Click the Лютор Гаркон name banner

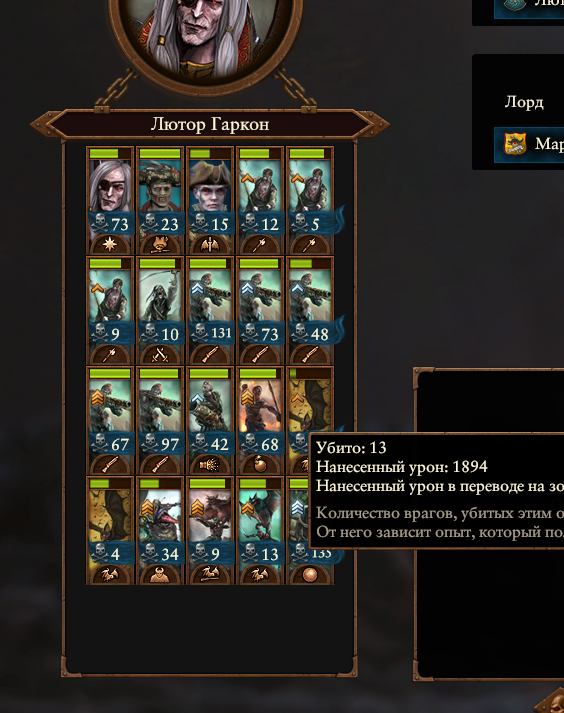click(x=210, y=124)
